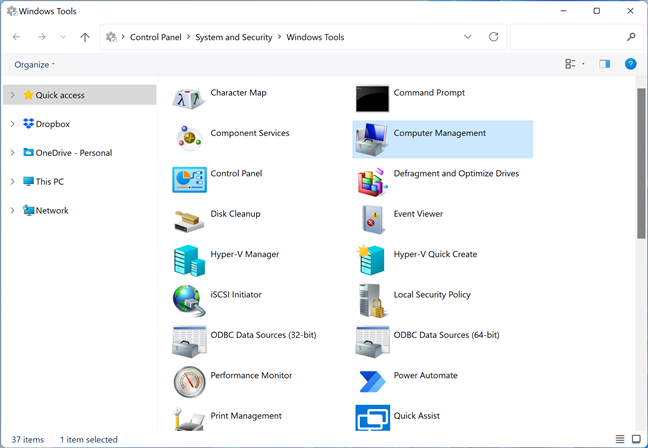Select the Performance Monitor gauge icon
The width and height of the screenshot is (648, 448).
click(189, 382)
